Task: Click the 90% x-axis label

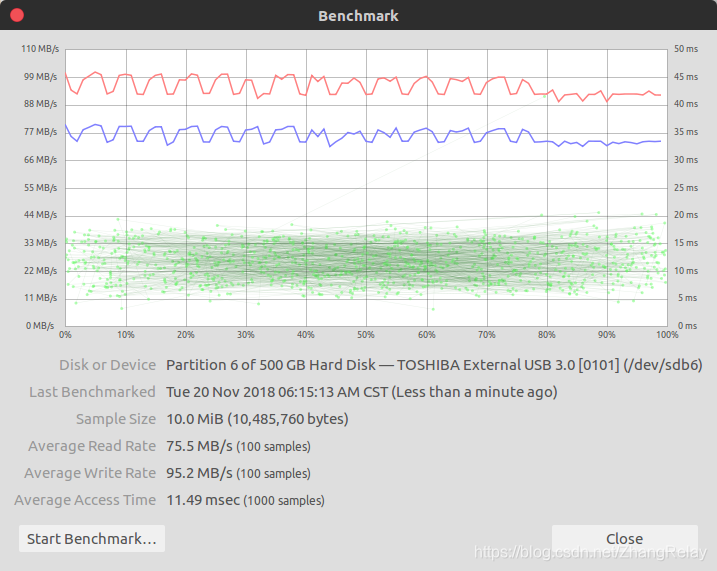Action: [607, 335]
